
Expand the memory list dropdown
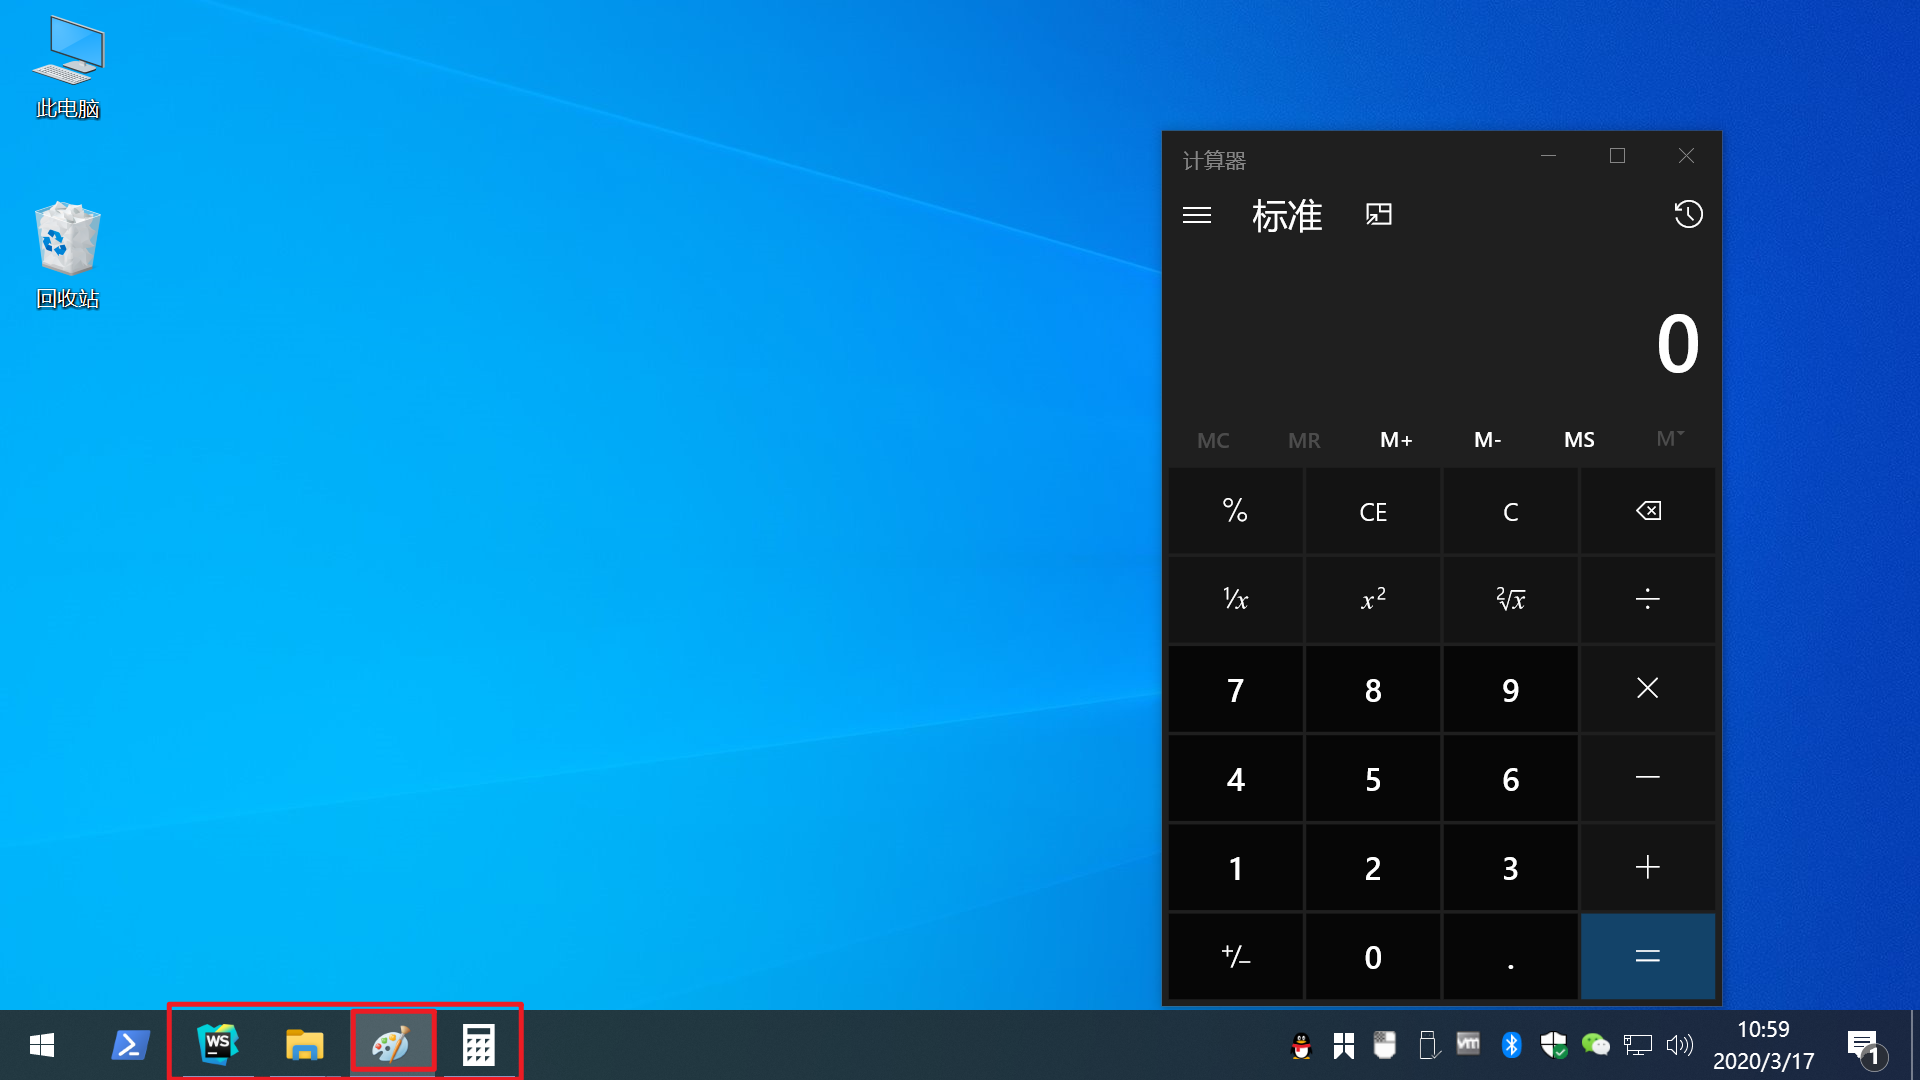click(x=1669, y=439)
